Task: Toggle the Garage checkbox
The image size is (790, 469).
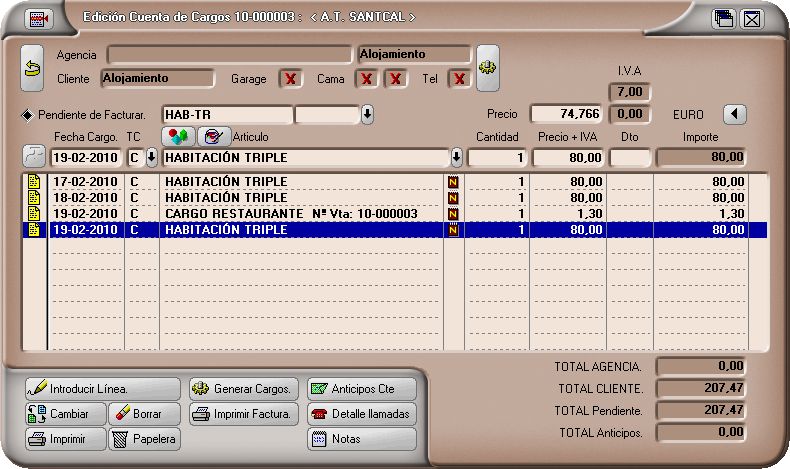Action: [x=290, y=78]
